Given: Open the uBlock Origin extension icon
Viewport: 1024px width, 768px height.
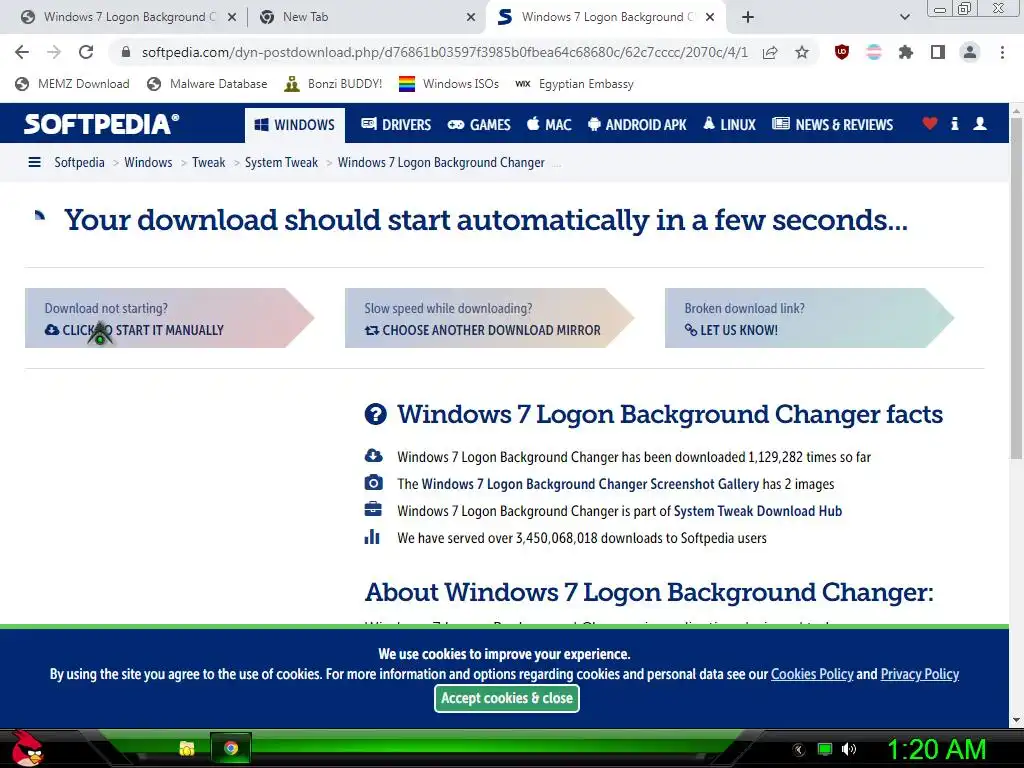Looking at the screenshot, I should (x=842, y=52).
